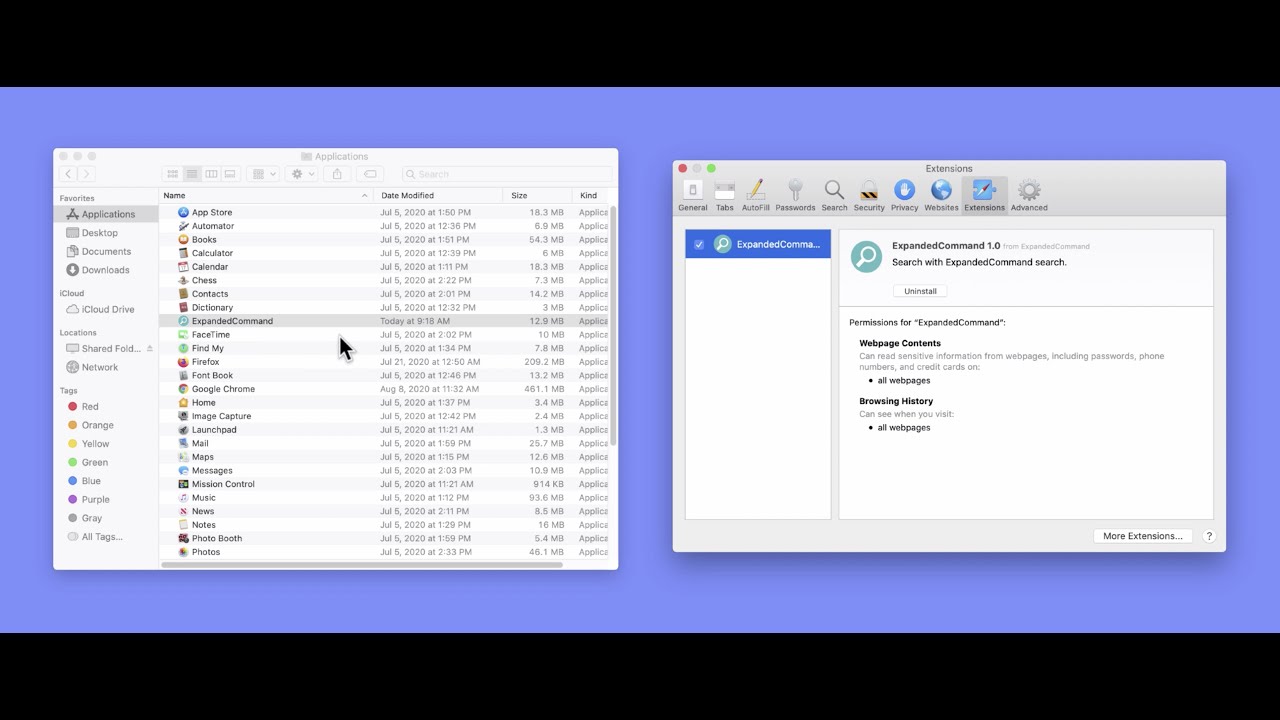Open Downloads in Finder sidebar
This screenshot has height=720, width=1280.
pos(105,270)
